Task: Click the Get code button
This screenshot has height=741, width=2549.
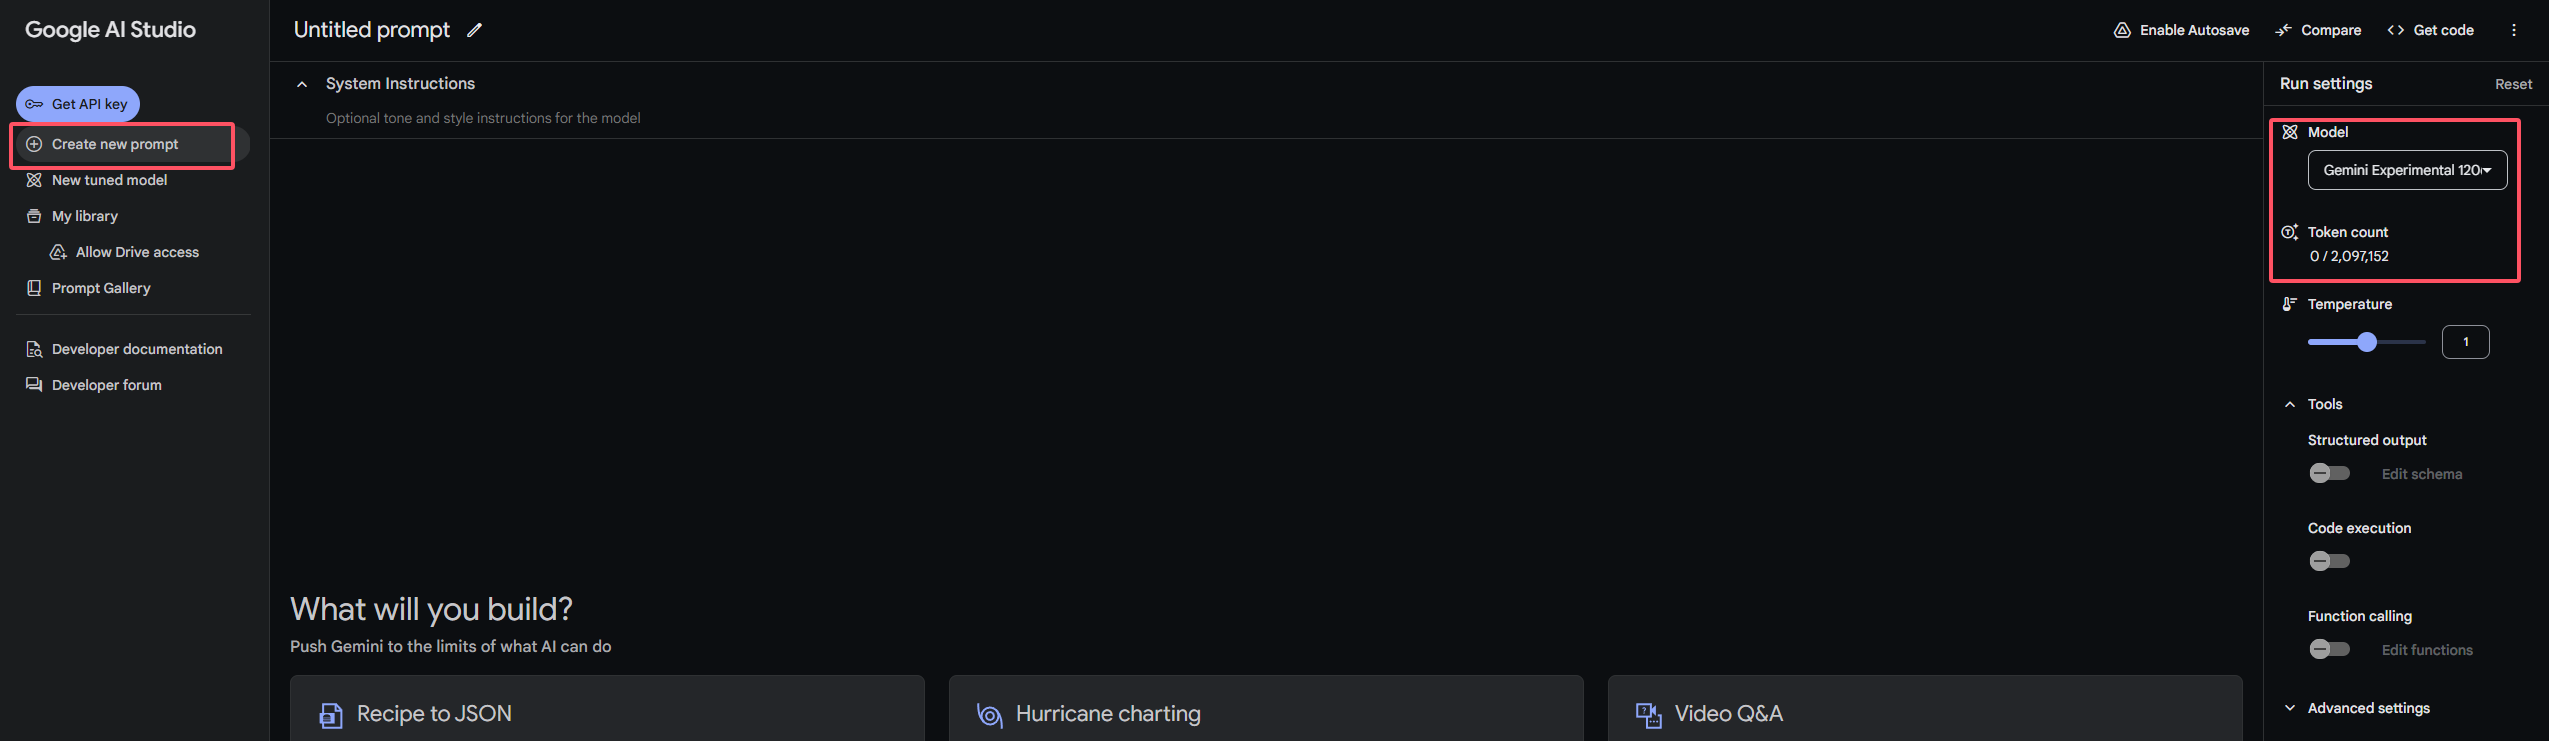Action: point(2430,30)
